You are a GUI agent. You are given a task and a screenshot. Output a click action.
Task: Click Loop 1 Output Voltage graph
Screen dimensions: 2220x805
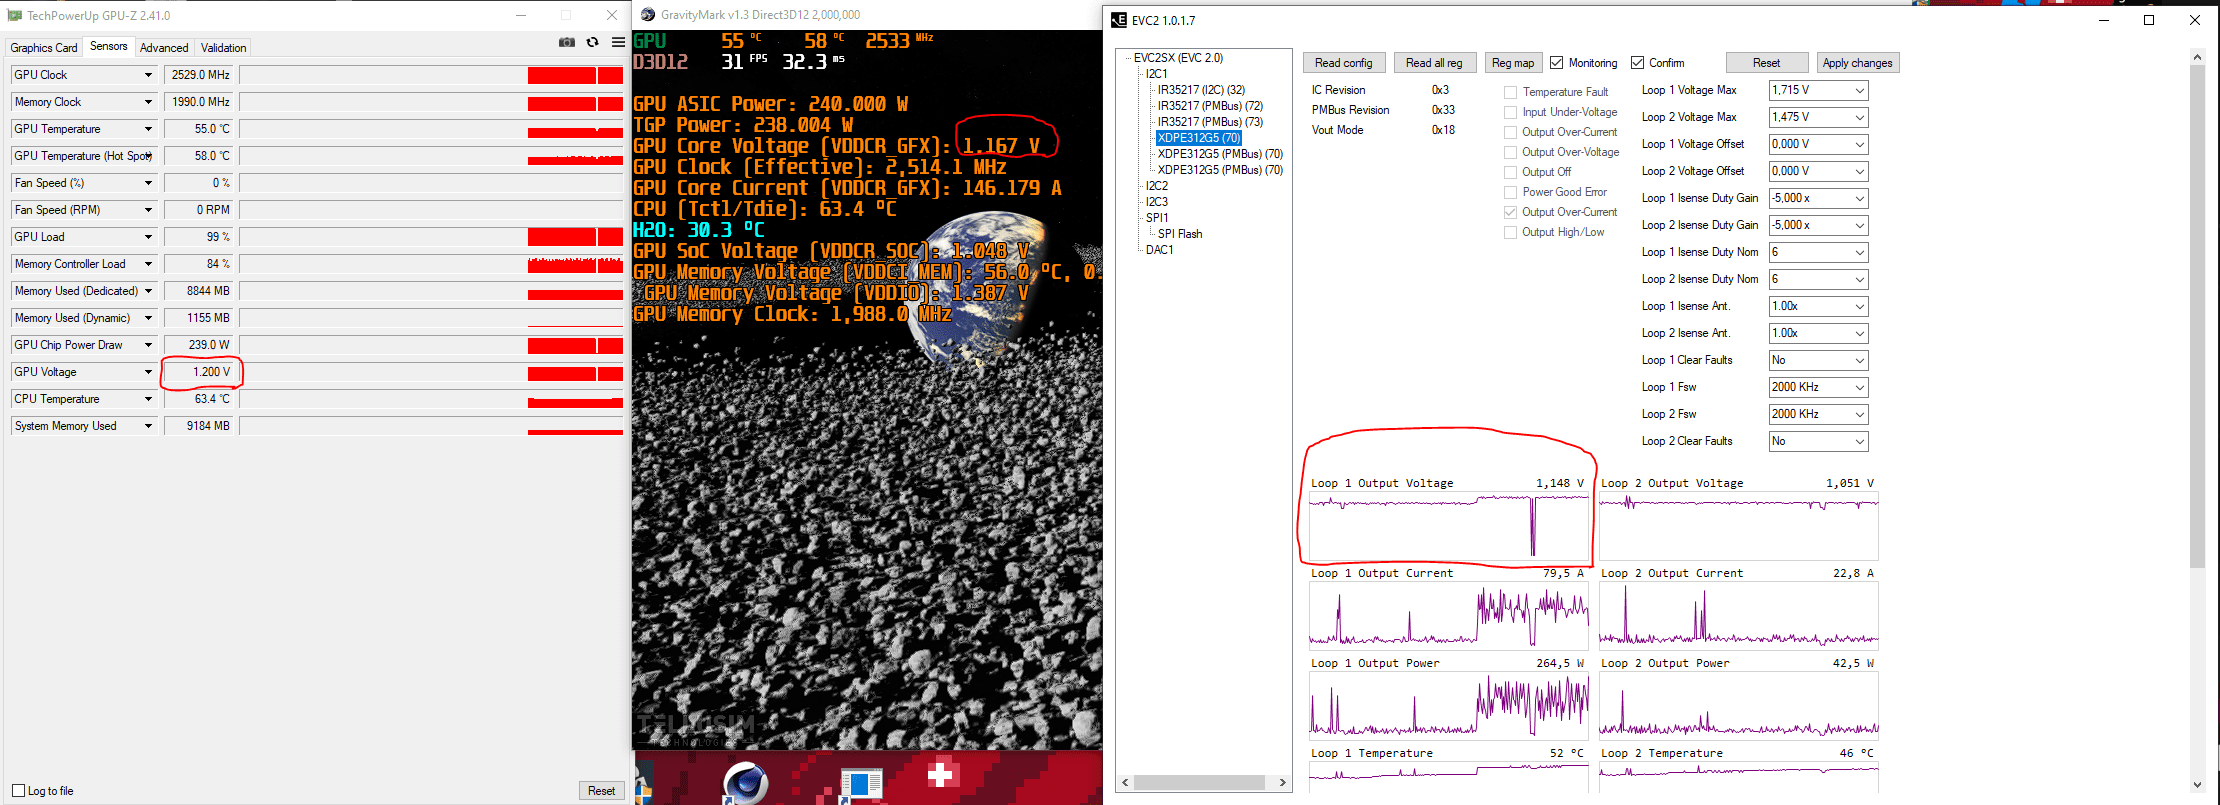click(x=1449, y=526)
